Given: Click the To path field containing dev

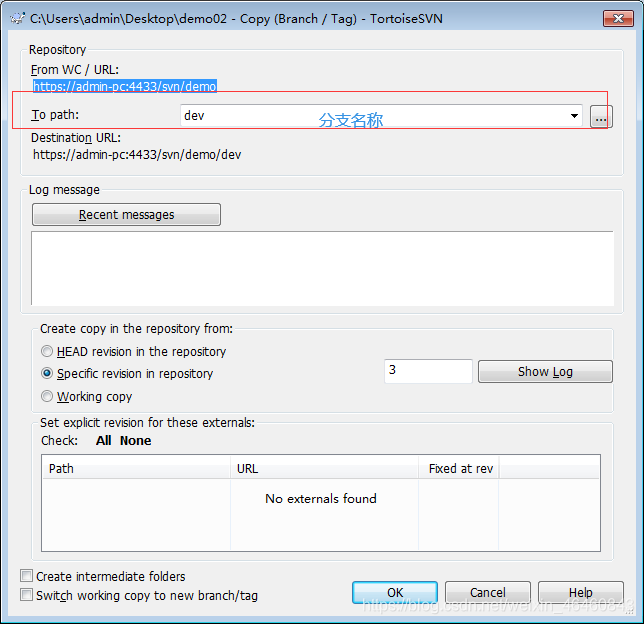Looking at the screenshot, I should pyautogui.click(x=381, y=116).
